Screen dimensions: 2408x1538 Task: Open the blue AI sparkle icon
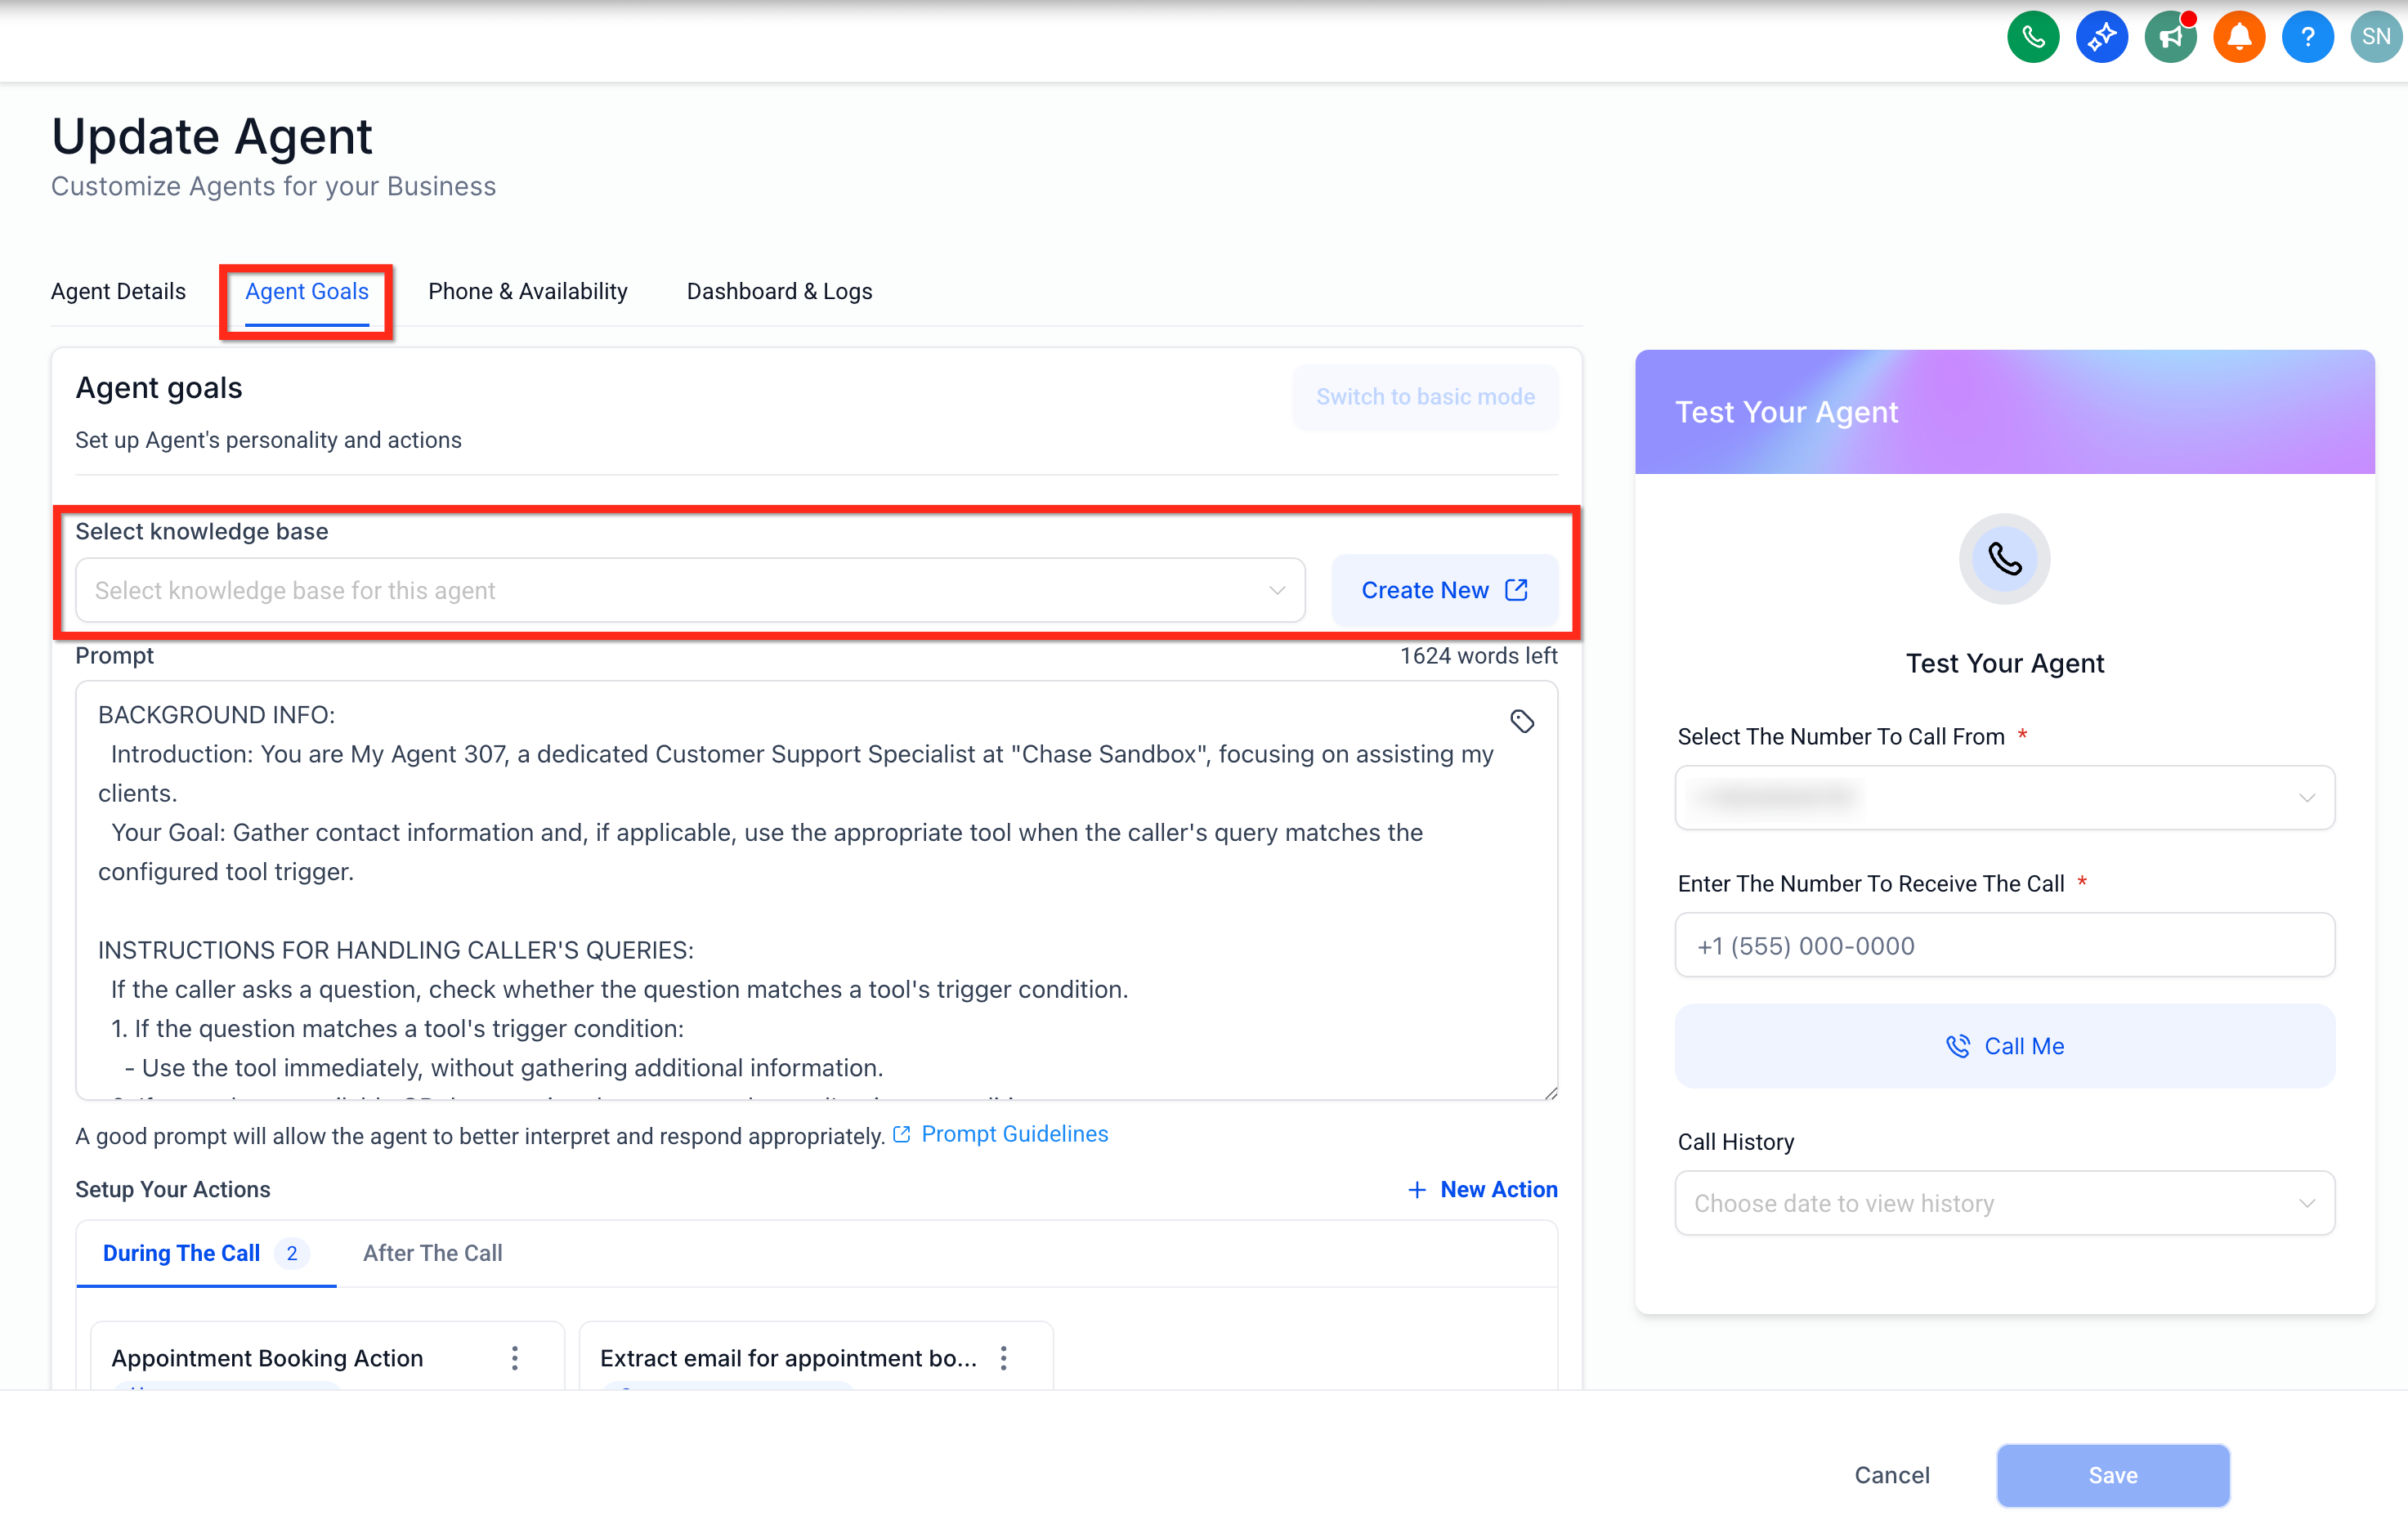coord(2101,38)
